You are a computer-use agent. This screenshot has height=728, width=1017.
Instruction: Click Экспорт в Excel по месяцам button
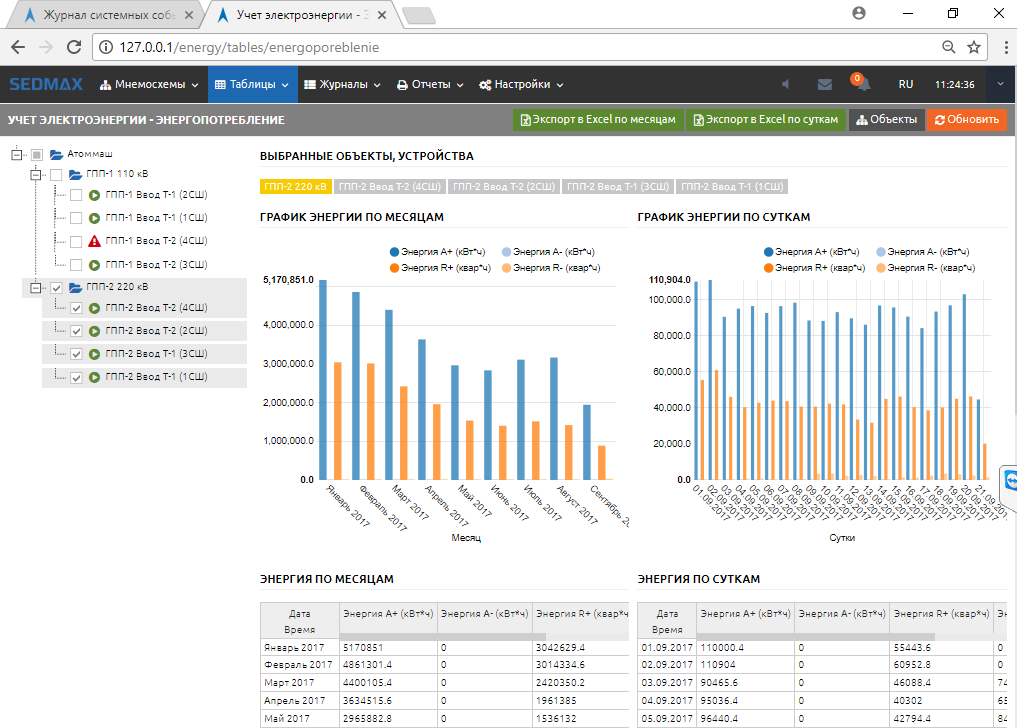tap(598, 120)
